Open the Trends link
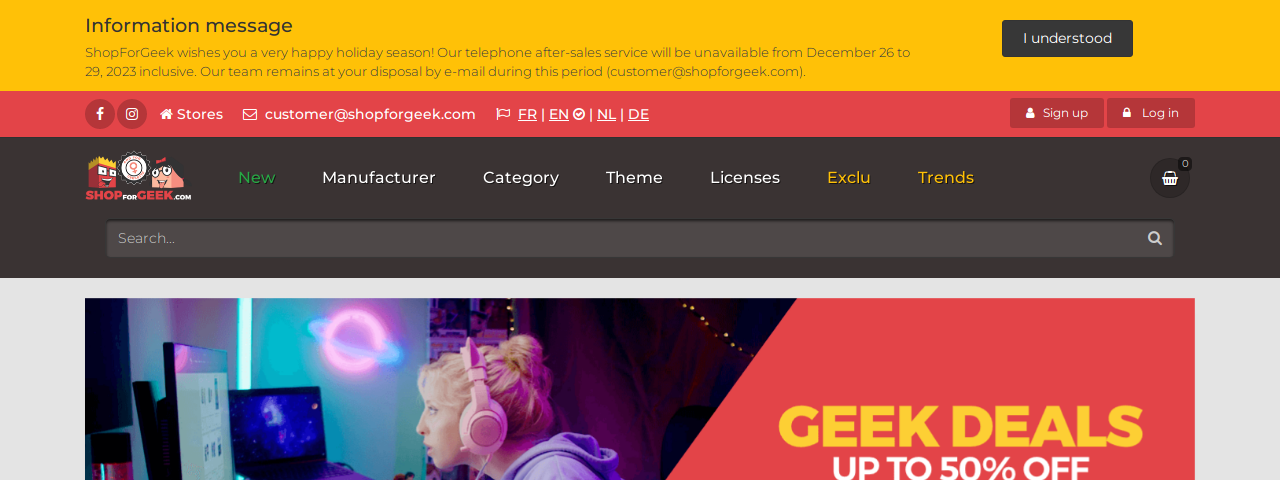 tap(946, 178)
